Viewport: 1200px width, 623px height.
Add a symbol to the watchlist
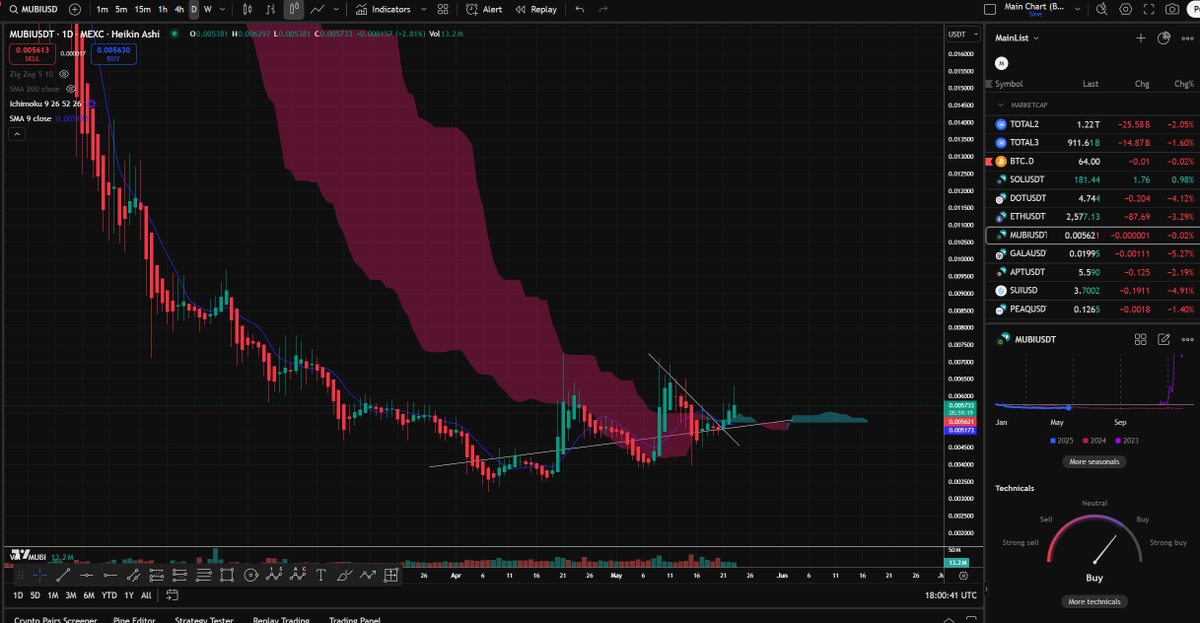(x=1141, y=38)
